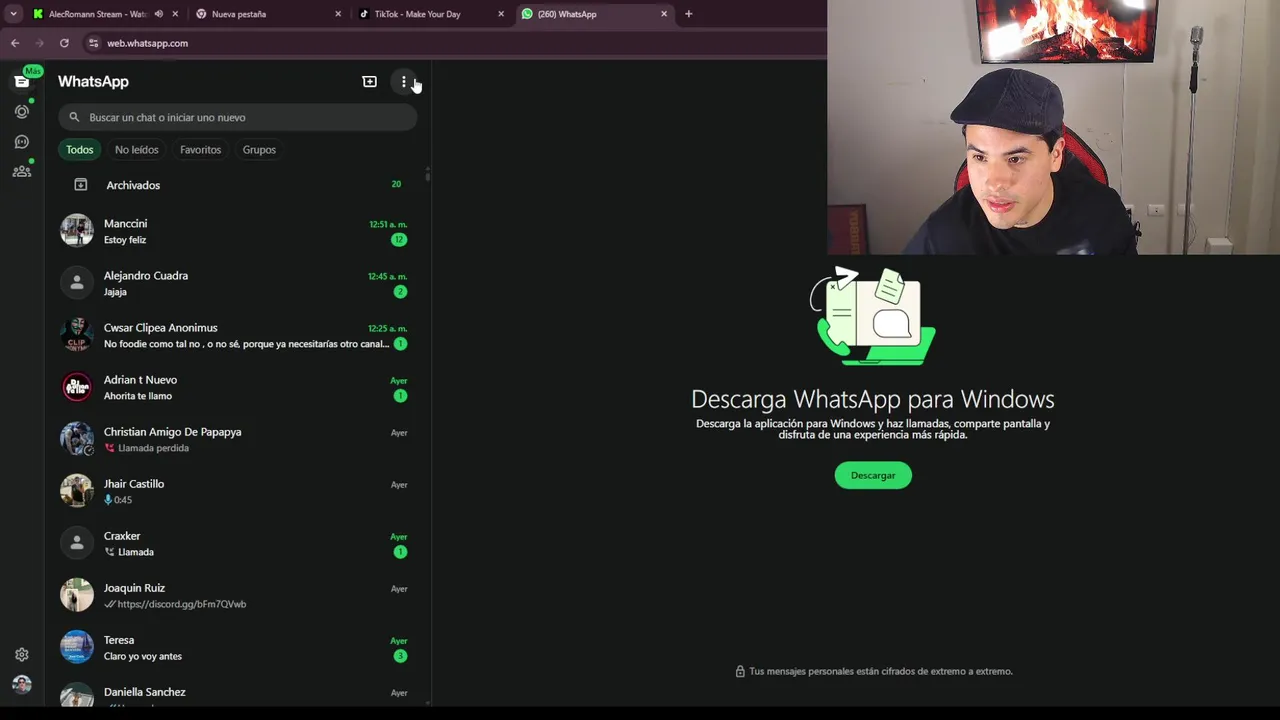This screenshot has width=1280, height=720.
Task: Close the TikTok browser tab
Action: [x=501, y=14]
